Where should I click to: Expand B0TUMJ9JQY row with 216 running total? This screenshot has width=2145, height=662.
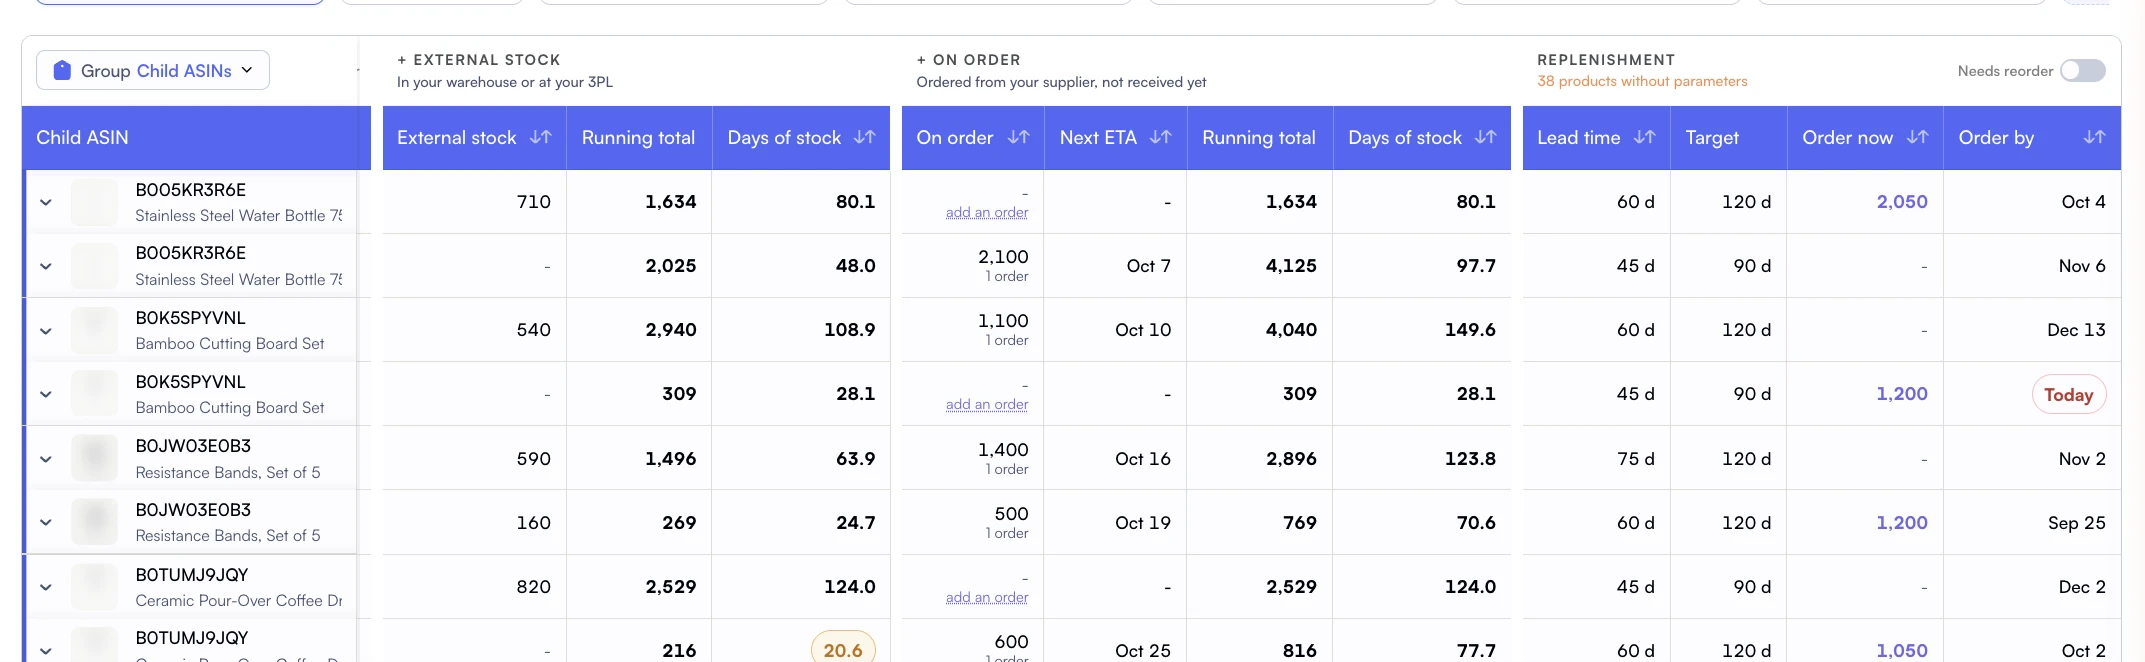46,650
